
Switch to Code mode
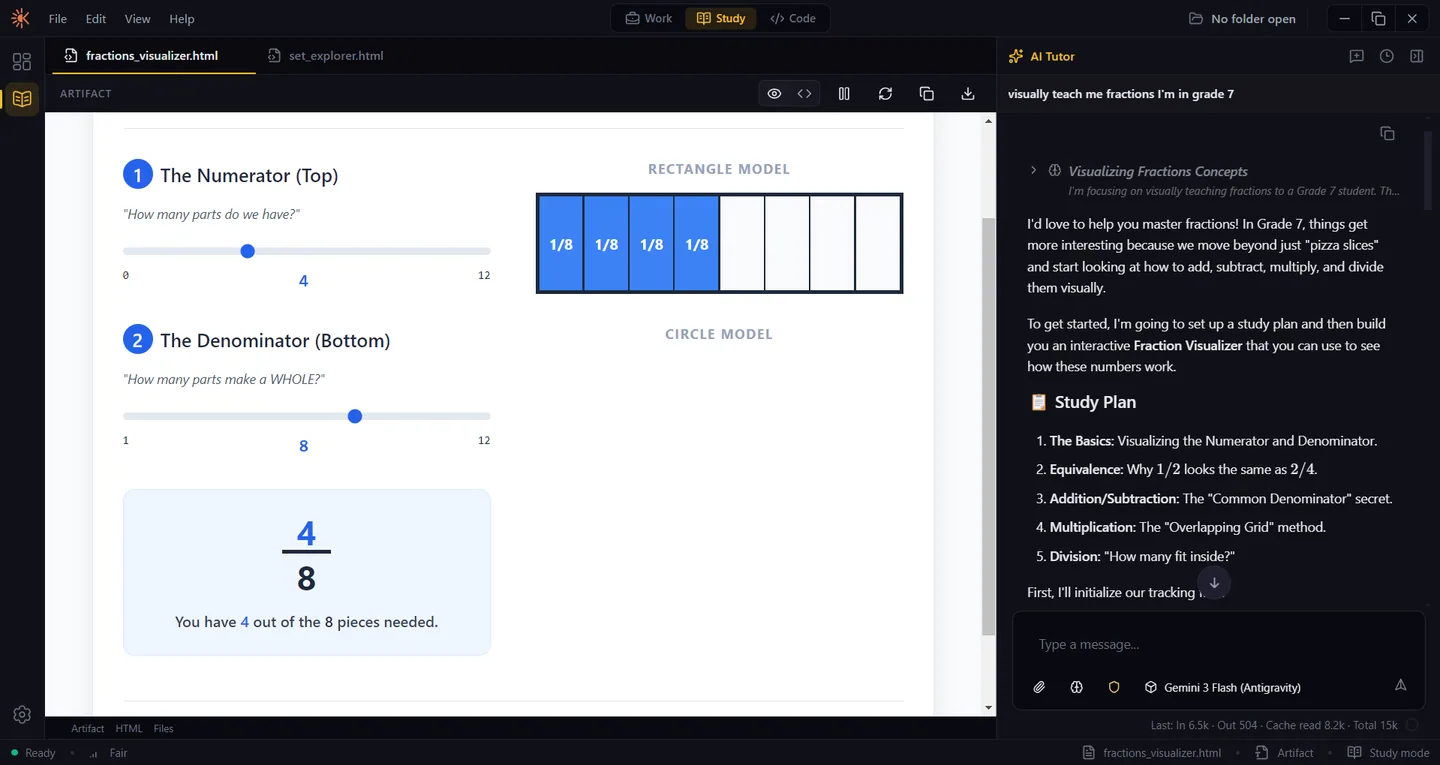793,18
